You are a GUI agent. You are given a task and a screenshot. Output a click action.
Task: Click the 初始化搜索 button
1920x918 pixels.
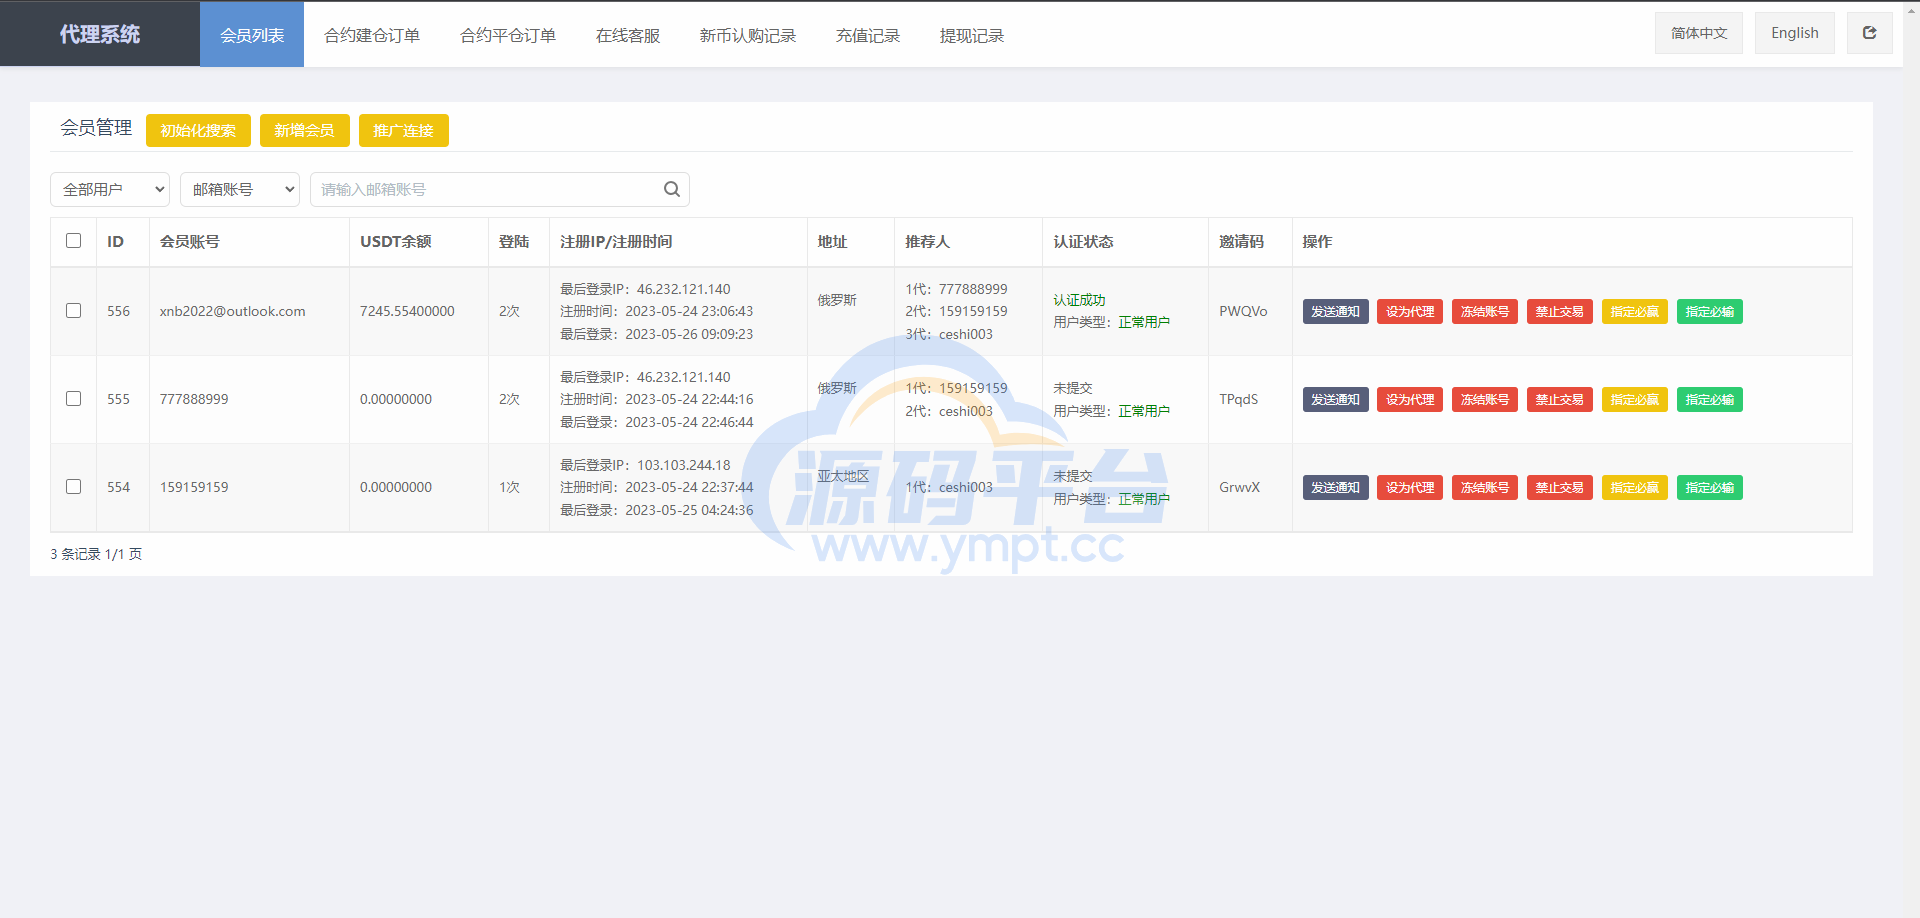[x=198, y=130]
